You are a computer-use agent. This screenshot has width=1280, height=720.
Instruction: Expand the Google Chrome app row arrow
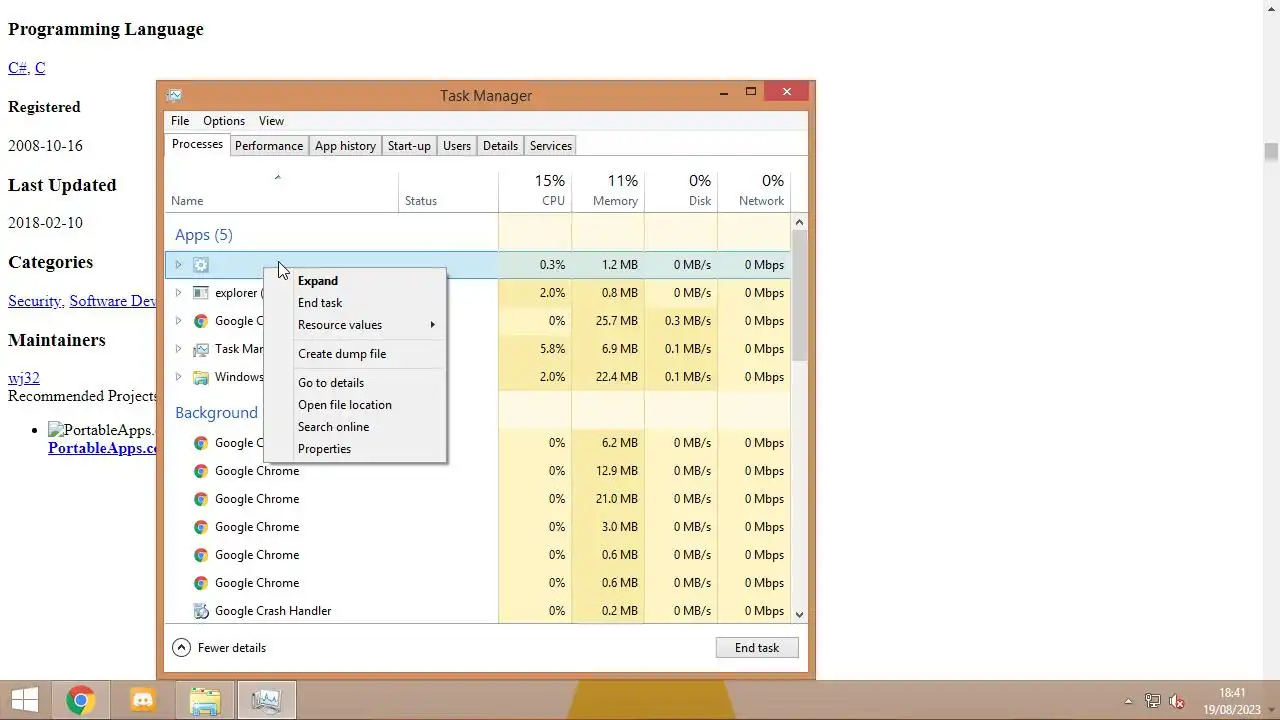point(178,321)
